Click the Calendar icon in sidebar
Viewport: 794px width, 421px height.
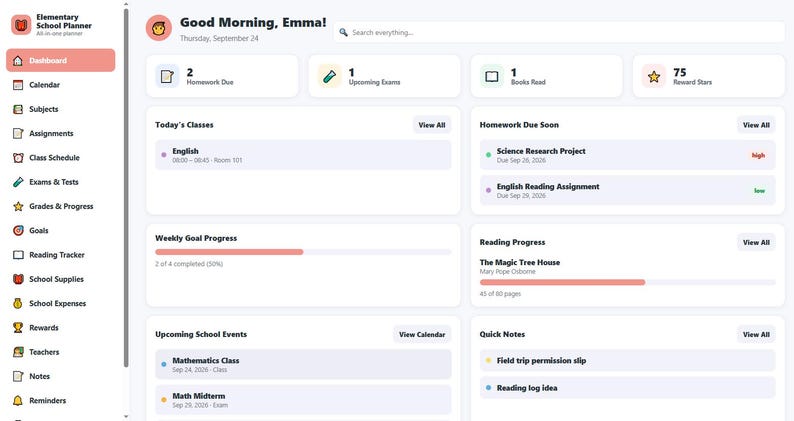pos(18,85)
